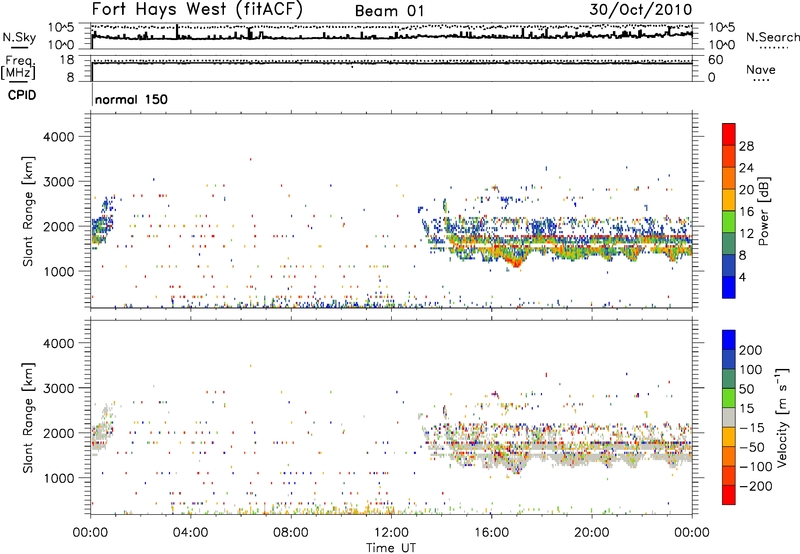Click the 'CPID' label
This screenshot has height=554, width=800.
pos(22,95)
